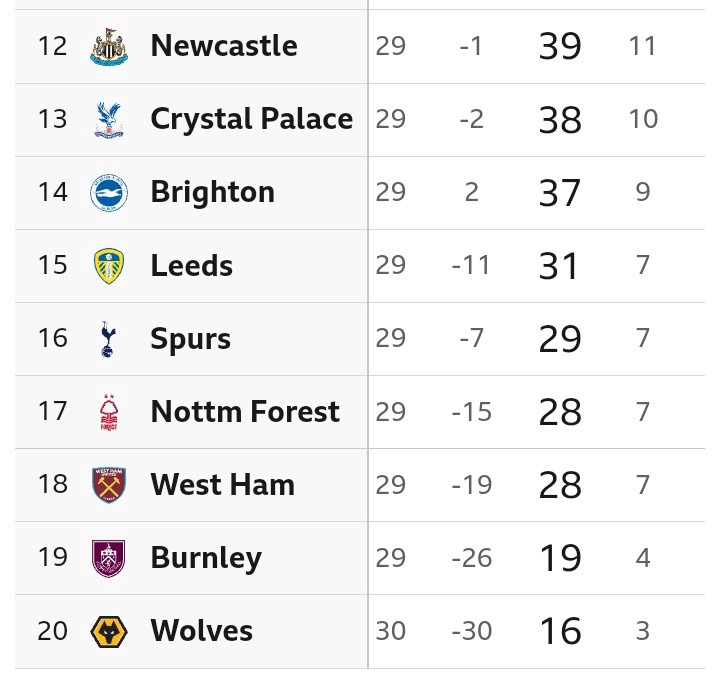720x675 pixels.
Task: Open the Spurs team link
Action: point(190,338)
